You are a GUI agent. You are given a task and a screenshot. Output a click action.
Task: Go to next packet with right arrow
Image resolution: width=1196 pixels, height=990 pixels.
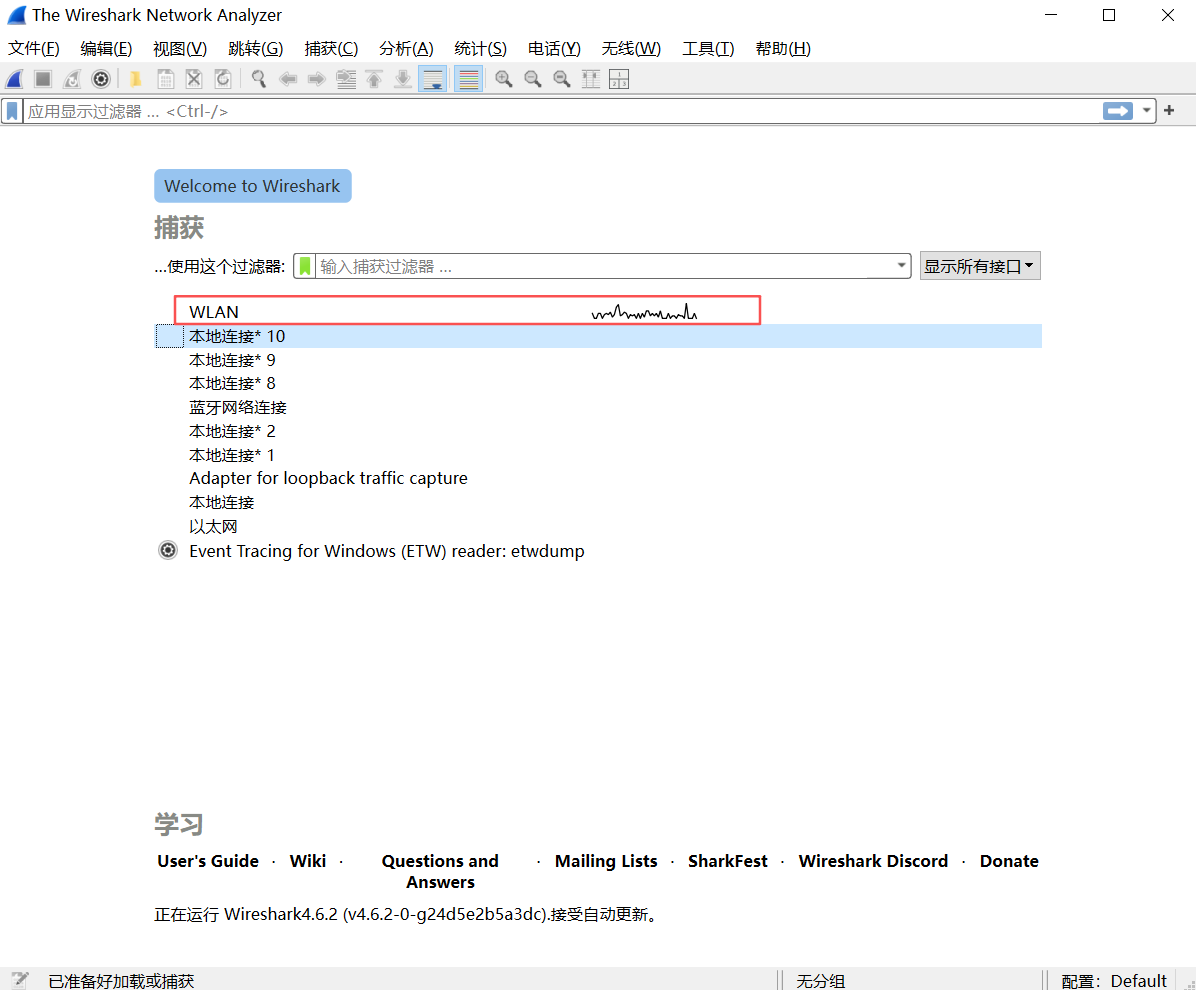317,79
